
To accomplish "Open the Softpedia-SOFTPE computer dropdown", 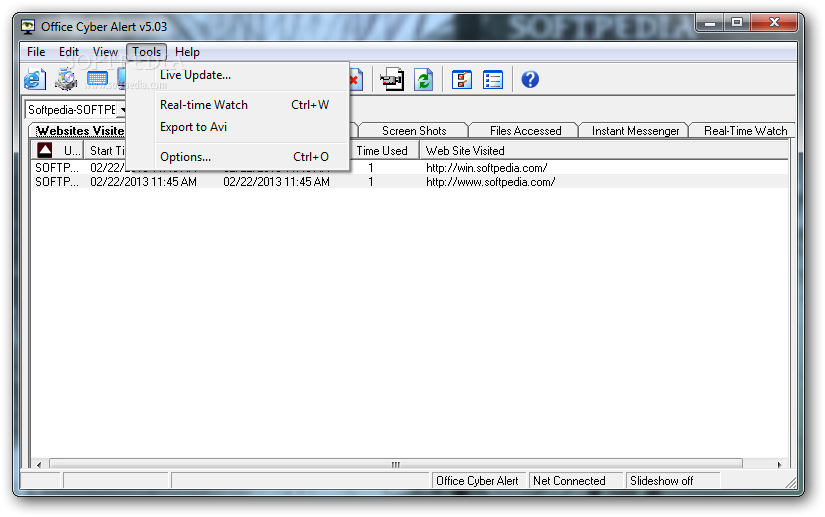I will [123, 109].
